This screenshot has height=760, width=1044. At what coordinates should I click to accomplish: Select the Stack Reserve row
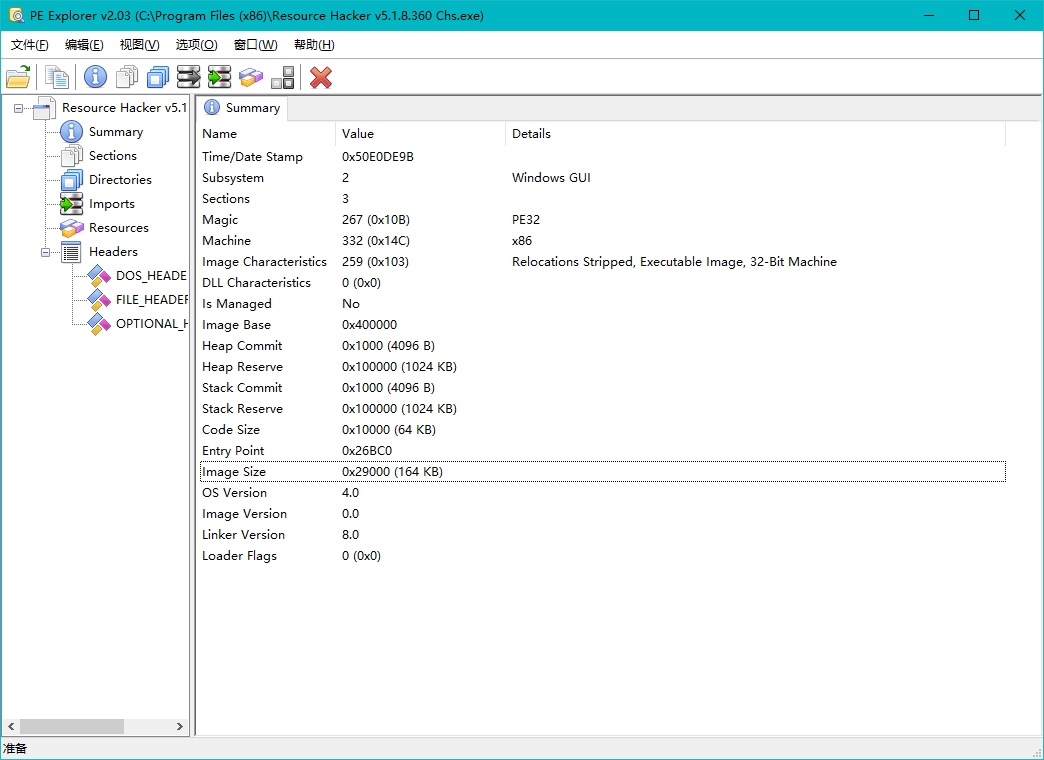603,409
